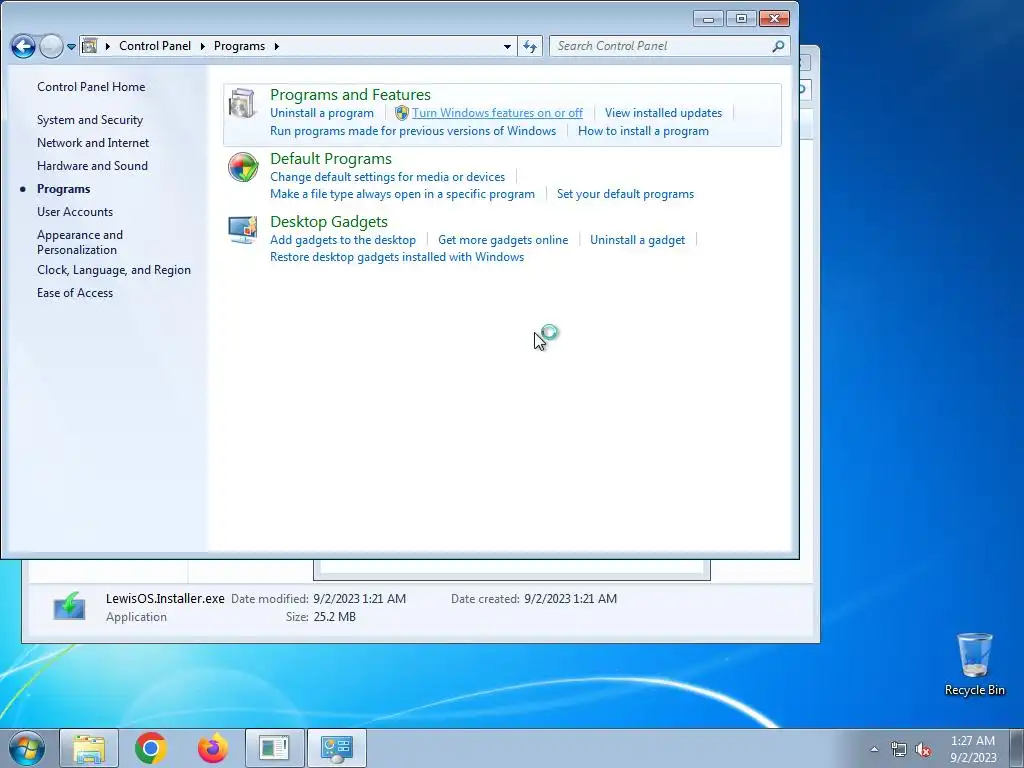
Task: Open the Programs and Features heading
Action: pyautogui.click(x=350, y=95)
